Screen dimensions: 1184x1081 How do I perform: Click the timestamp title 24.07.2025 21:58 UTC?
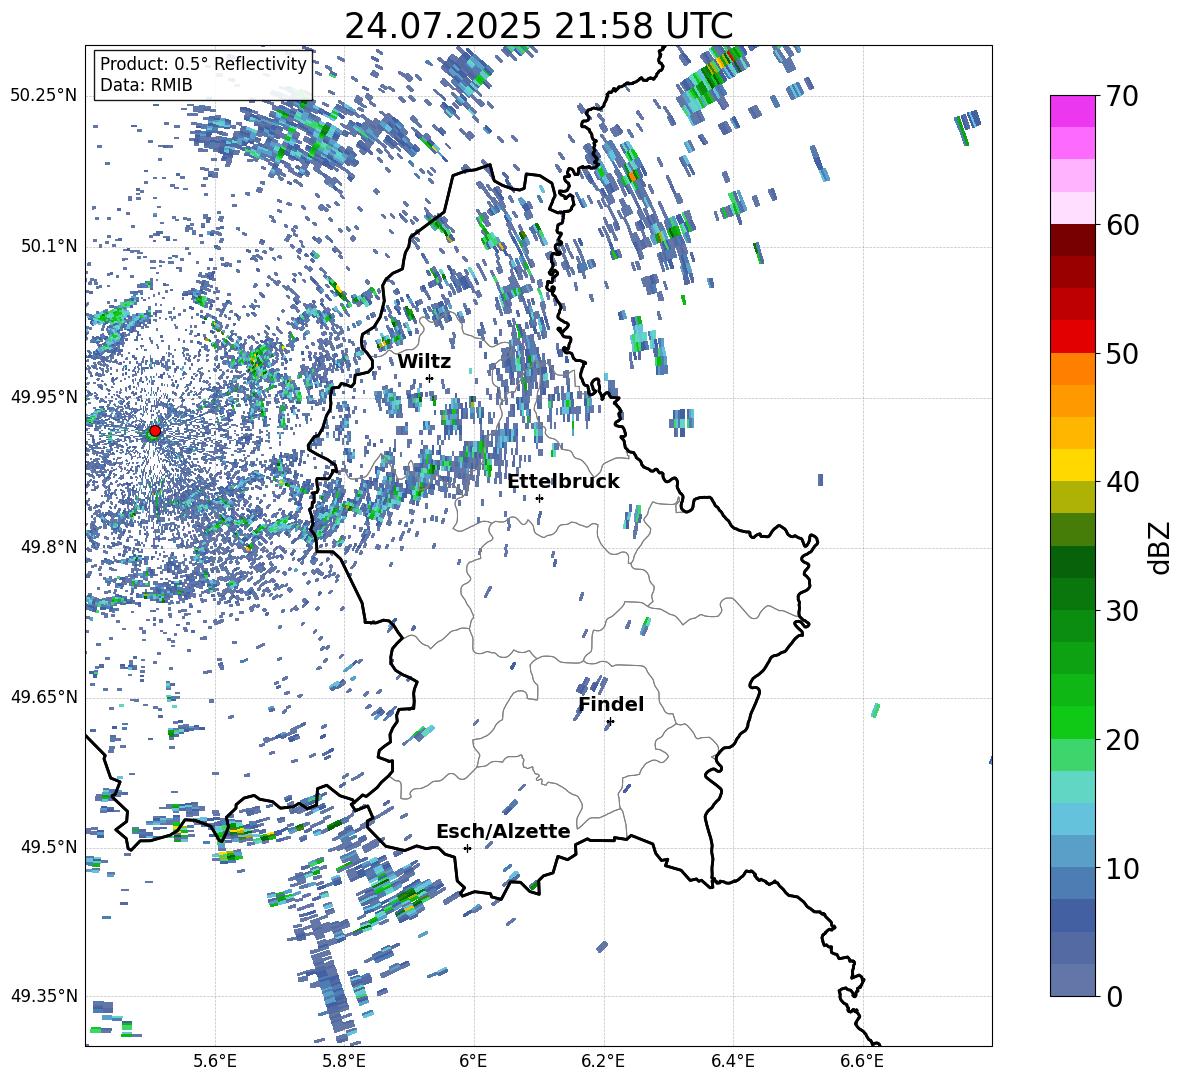tap(538, 26)
